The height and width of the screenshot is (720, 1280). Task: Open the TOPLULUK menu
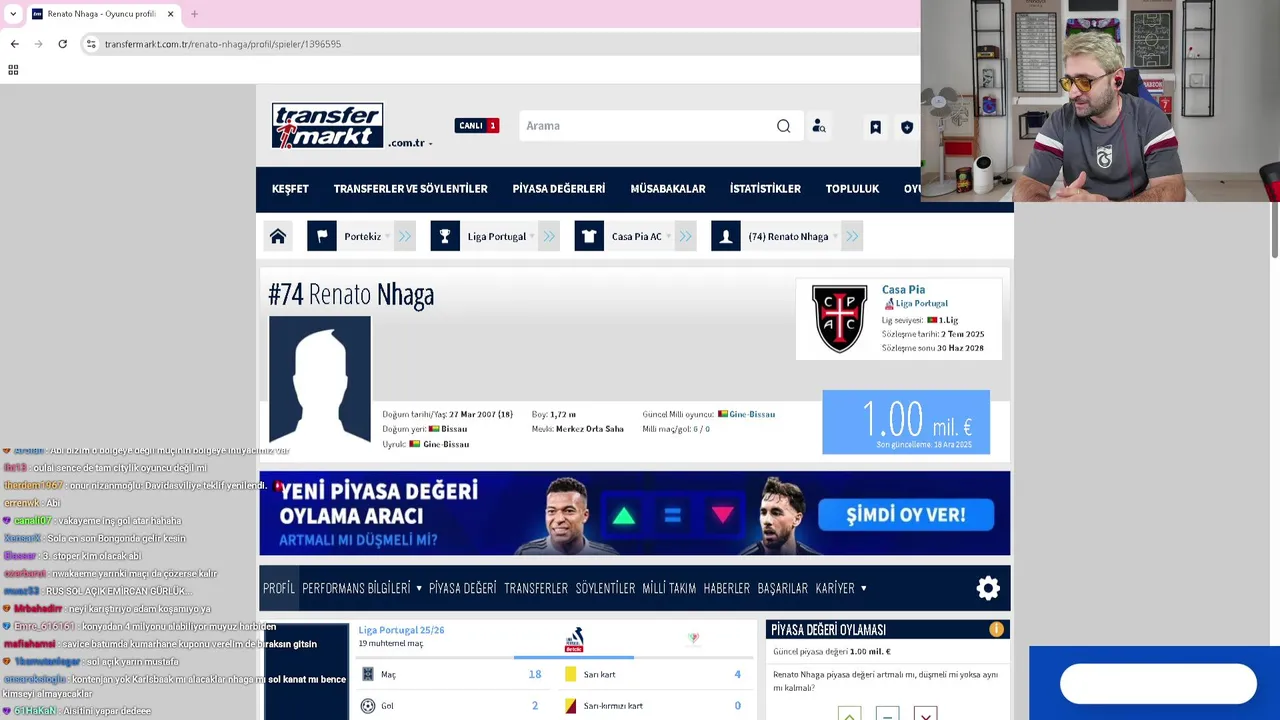(852, 189)
